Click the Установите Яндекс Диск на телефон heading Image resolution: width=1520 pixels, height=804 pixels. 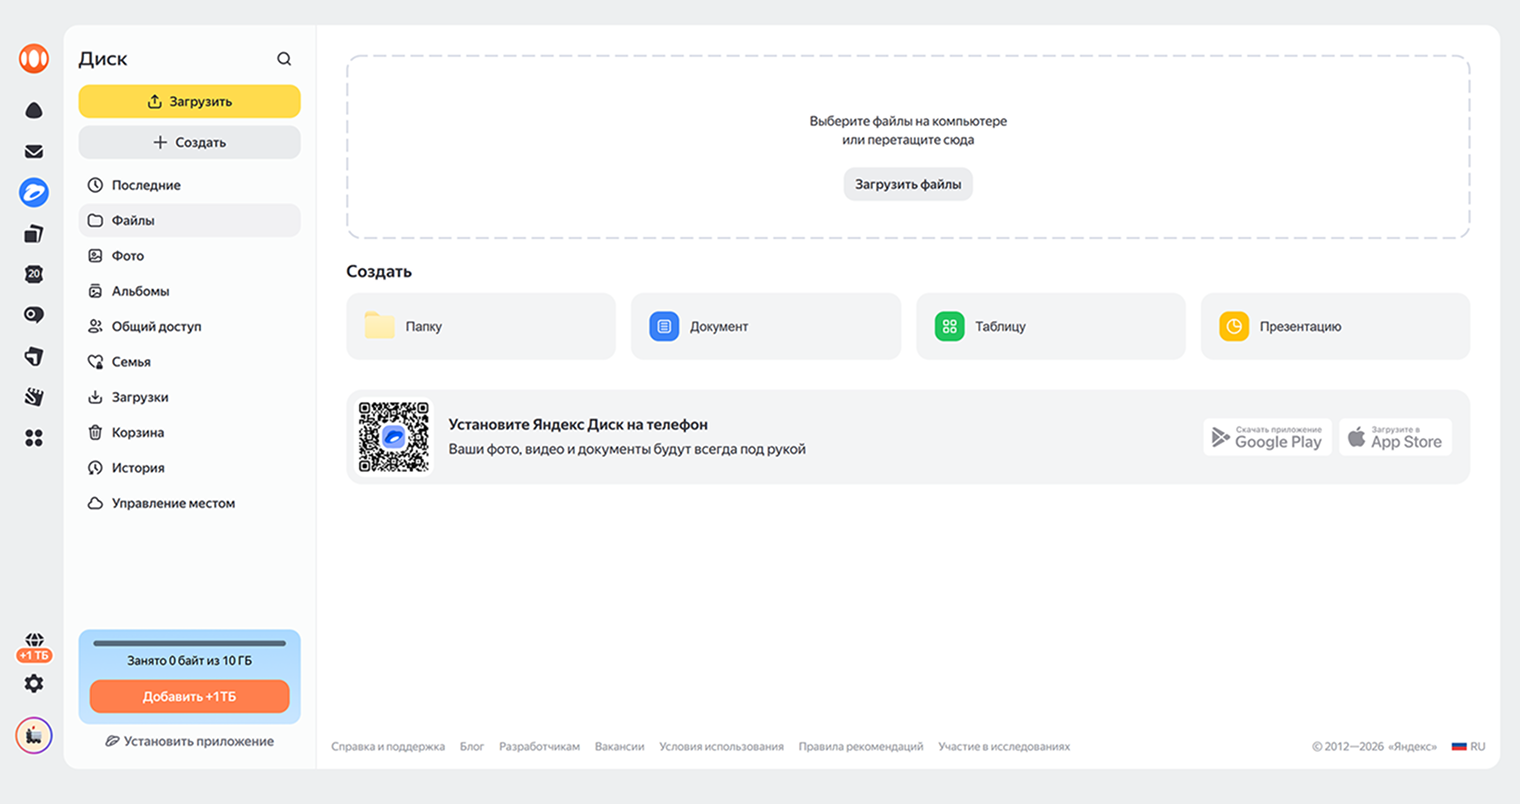click(x=578, y=425)
